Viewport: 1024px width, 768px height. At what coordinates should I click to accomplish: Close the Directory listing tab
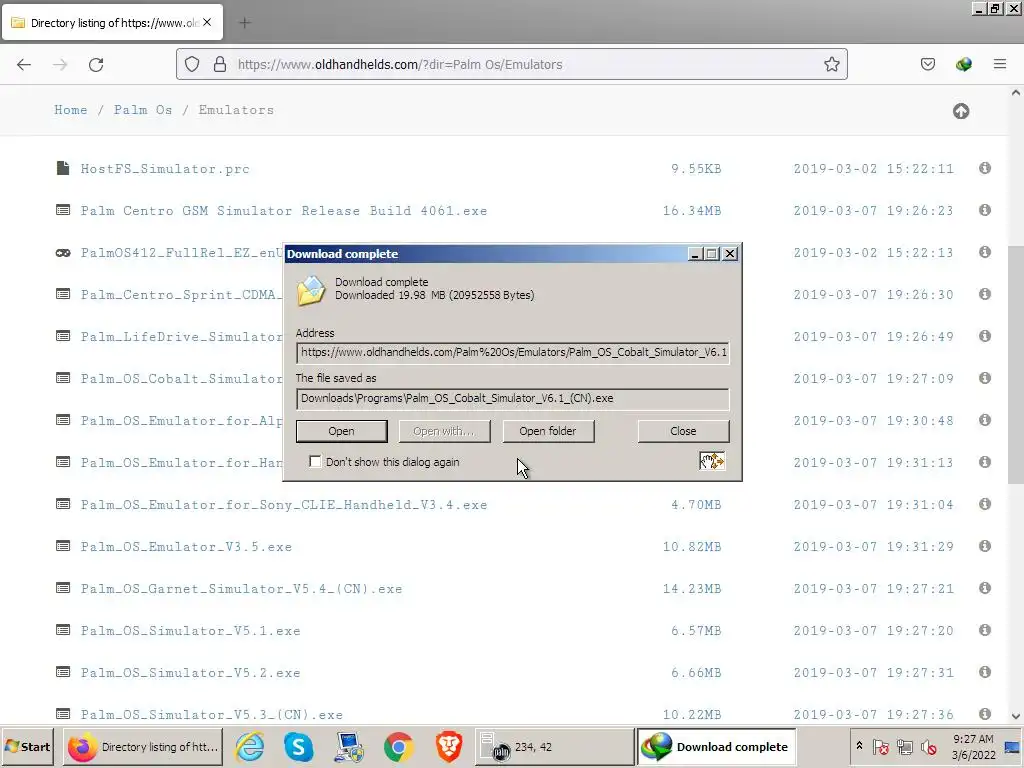(207, 22)
